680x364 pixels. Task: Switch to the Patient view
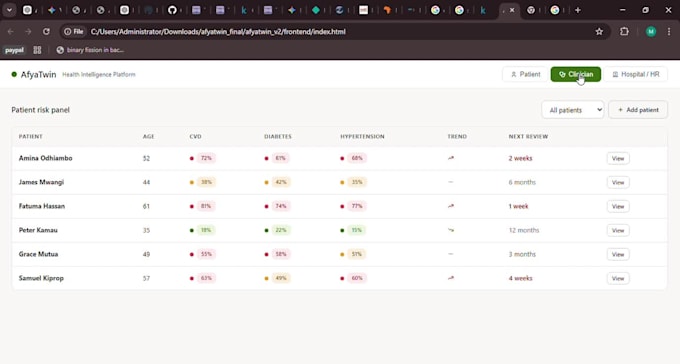[525, 75]
